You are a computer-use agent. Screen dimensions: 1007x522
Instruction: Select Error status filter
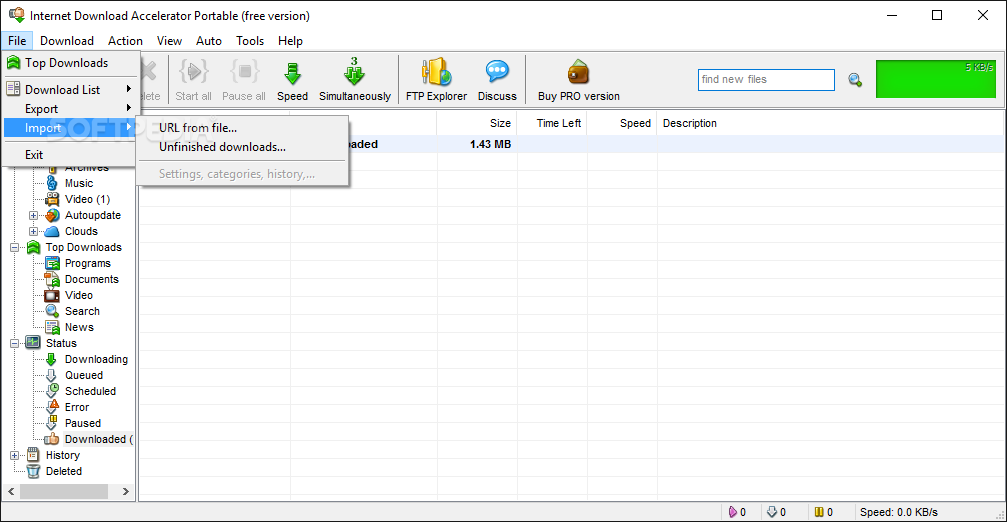77,408
